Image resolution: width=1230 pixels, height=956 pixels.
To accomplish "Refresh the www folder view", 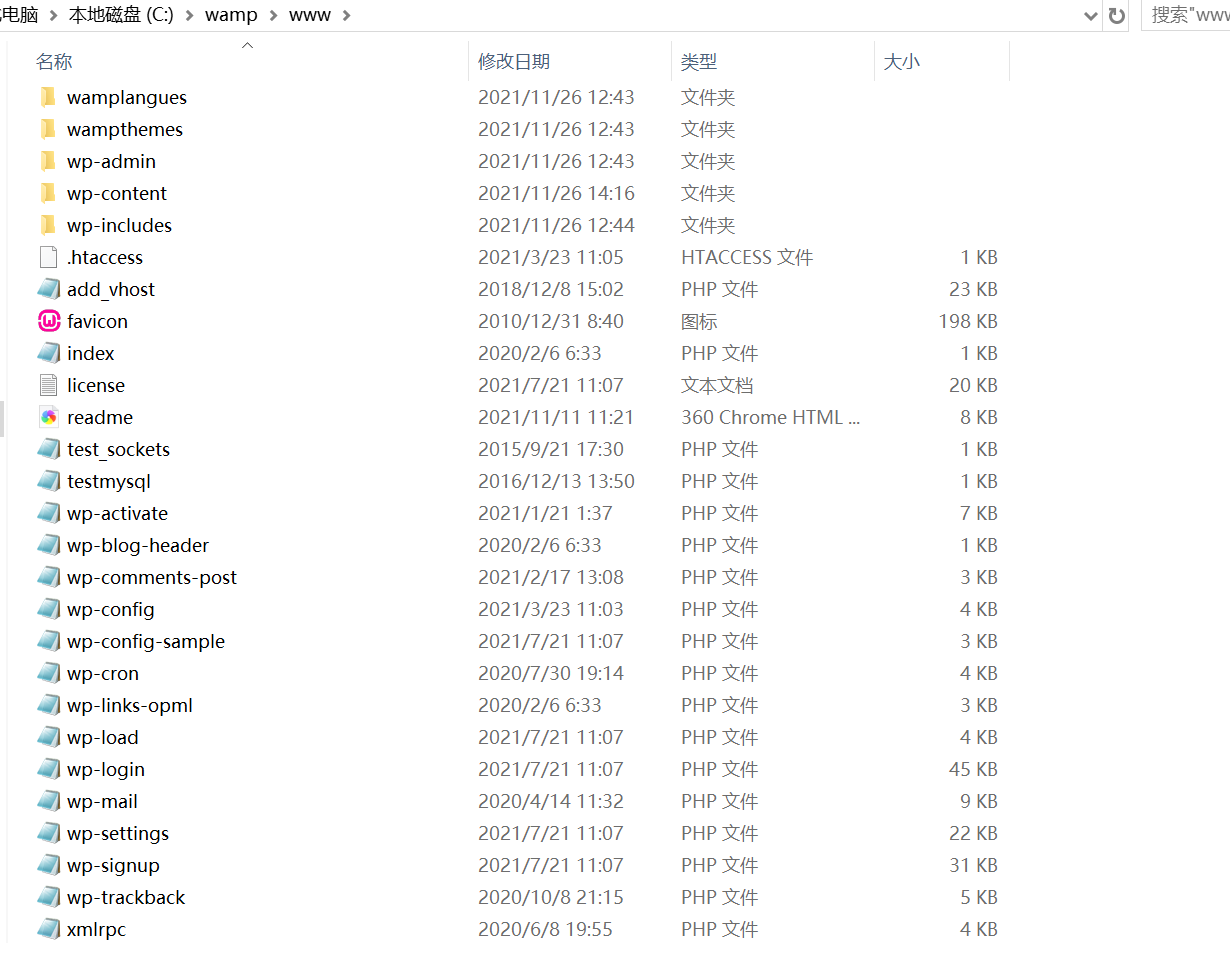I will click(1117, 15).
